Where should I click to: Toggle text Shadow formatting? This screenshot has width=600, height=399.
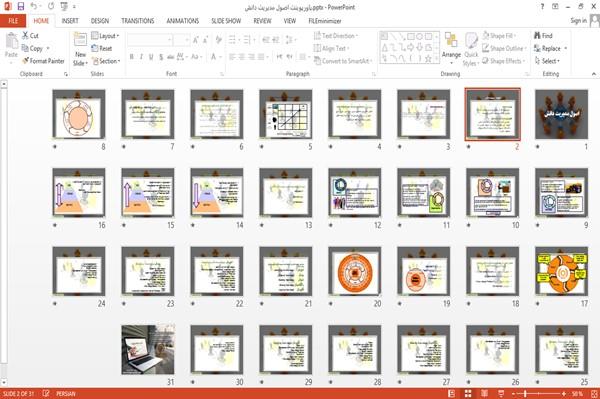click(161, 57)
